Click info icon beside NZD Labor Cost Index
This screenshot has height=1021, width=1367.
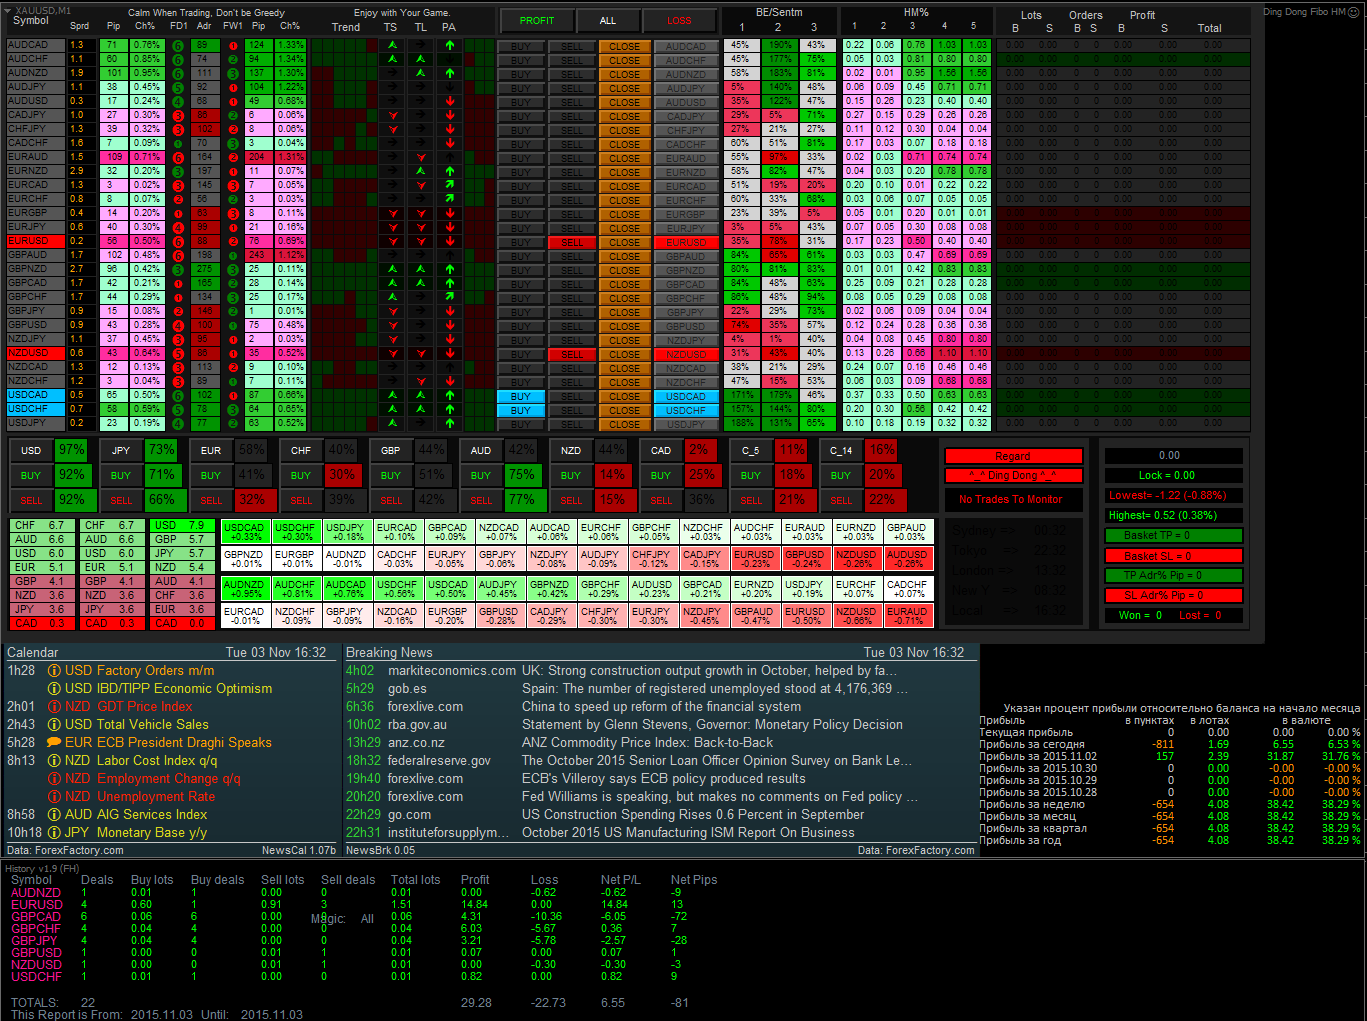54,761
